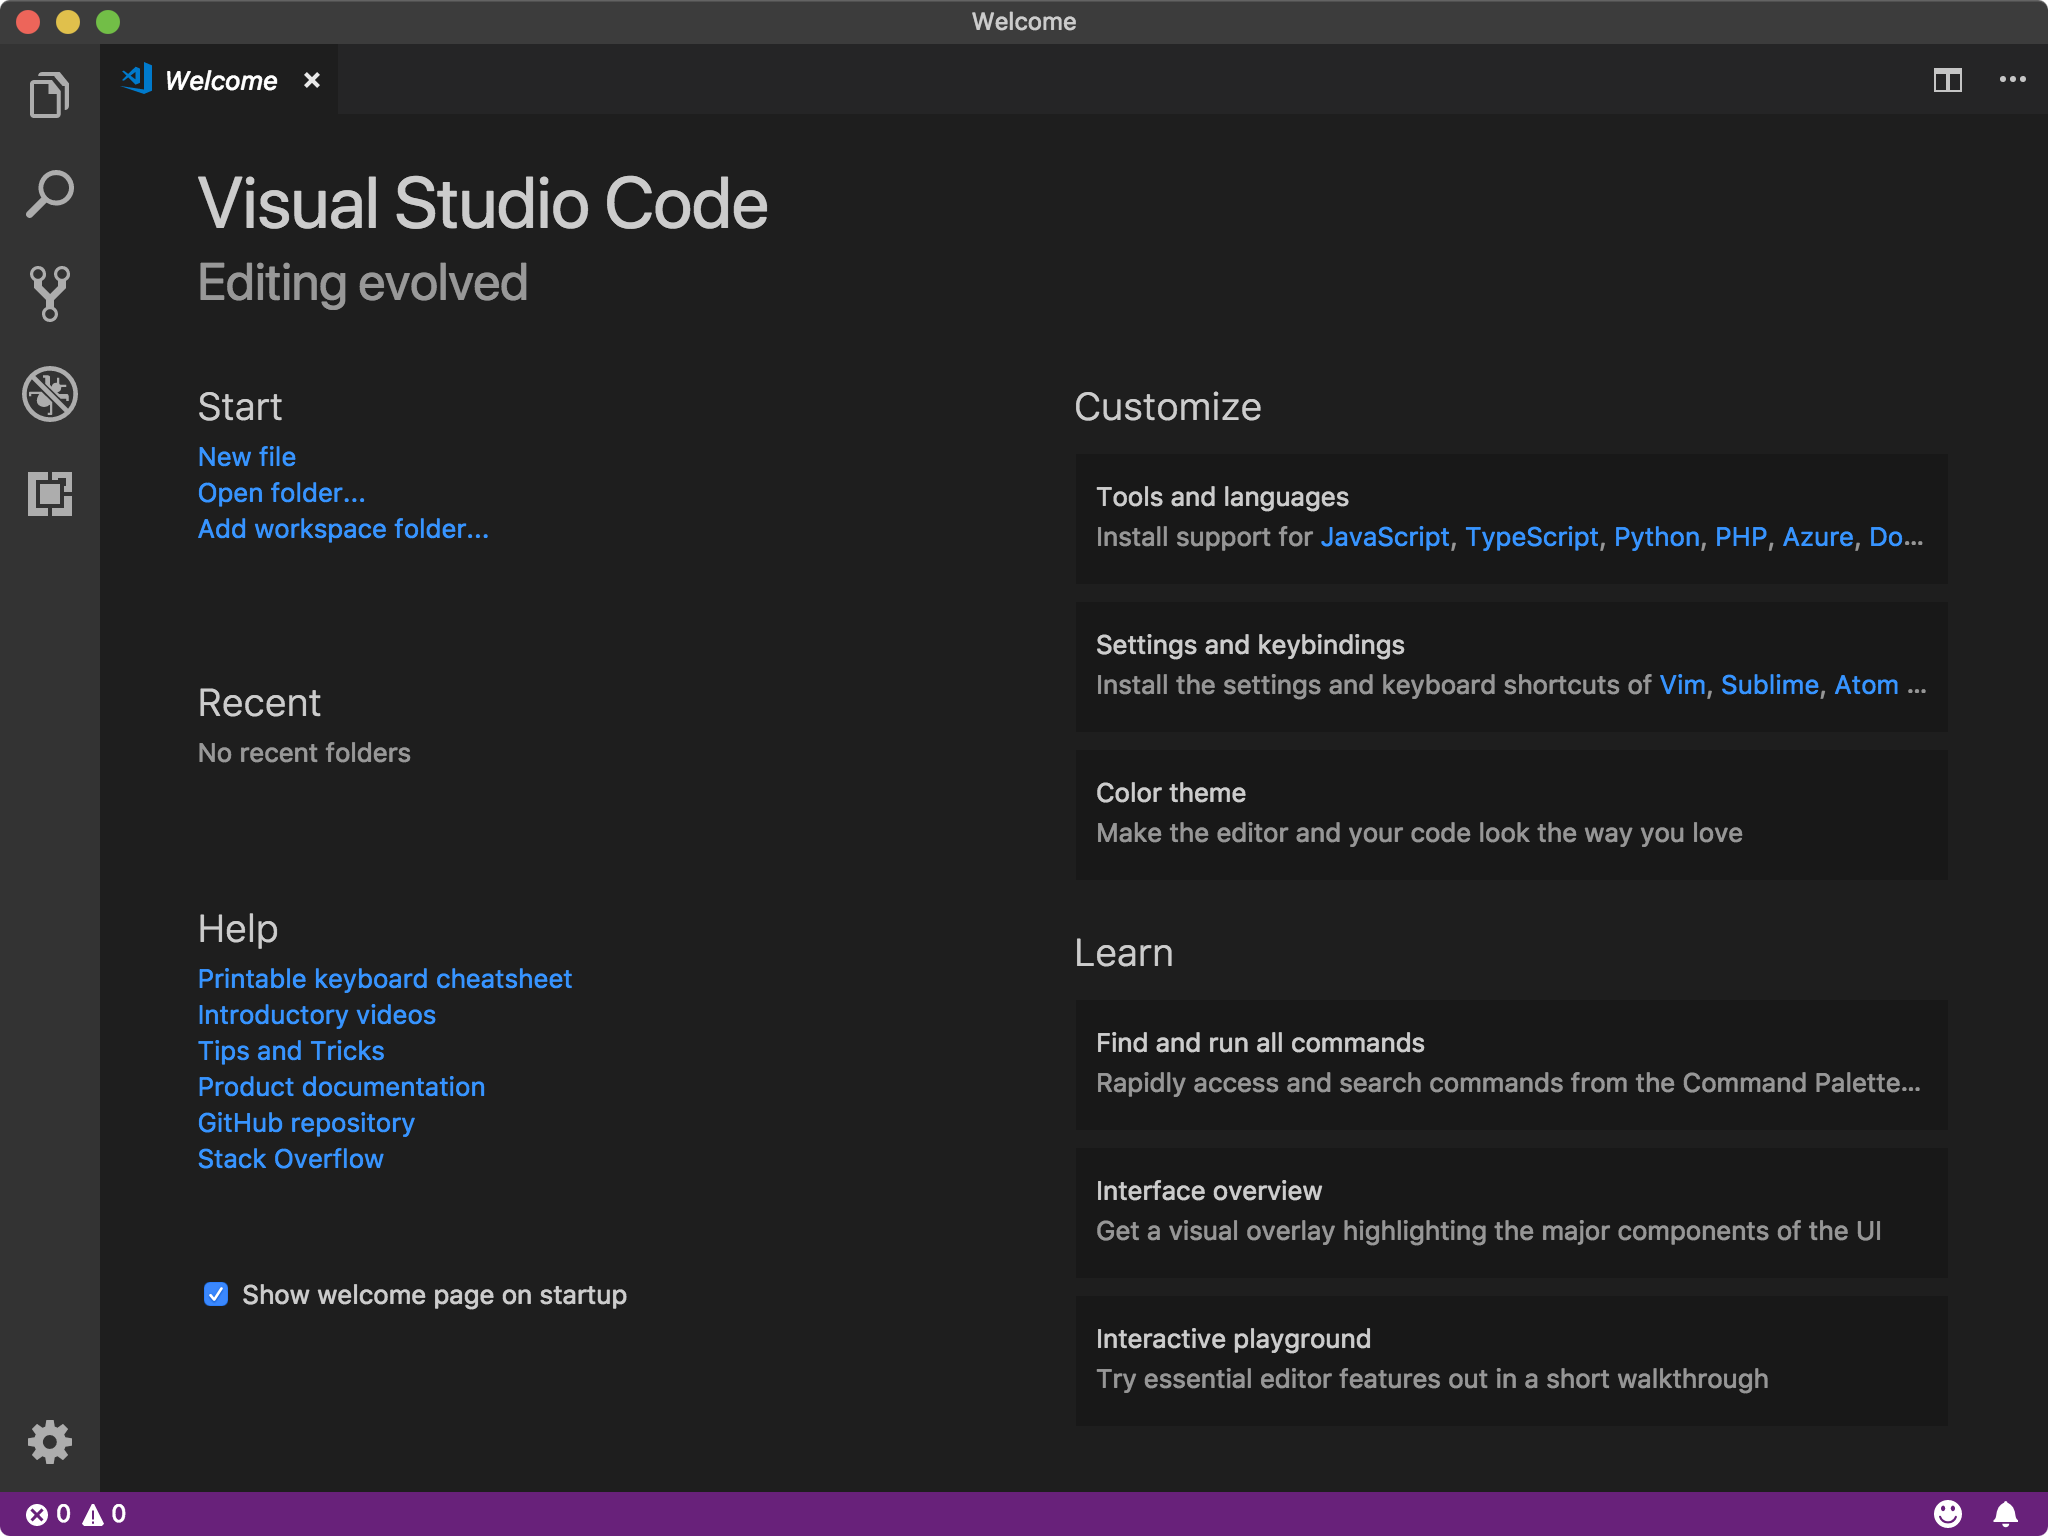The height and width of the screenshot is (1536, 2048).
Task: Open the More Actions ellipsis menu
Action: [x=2012, y=80]
